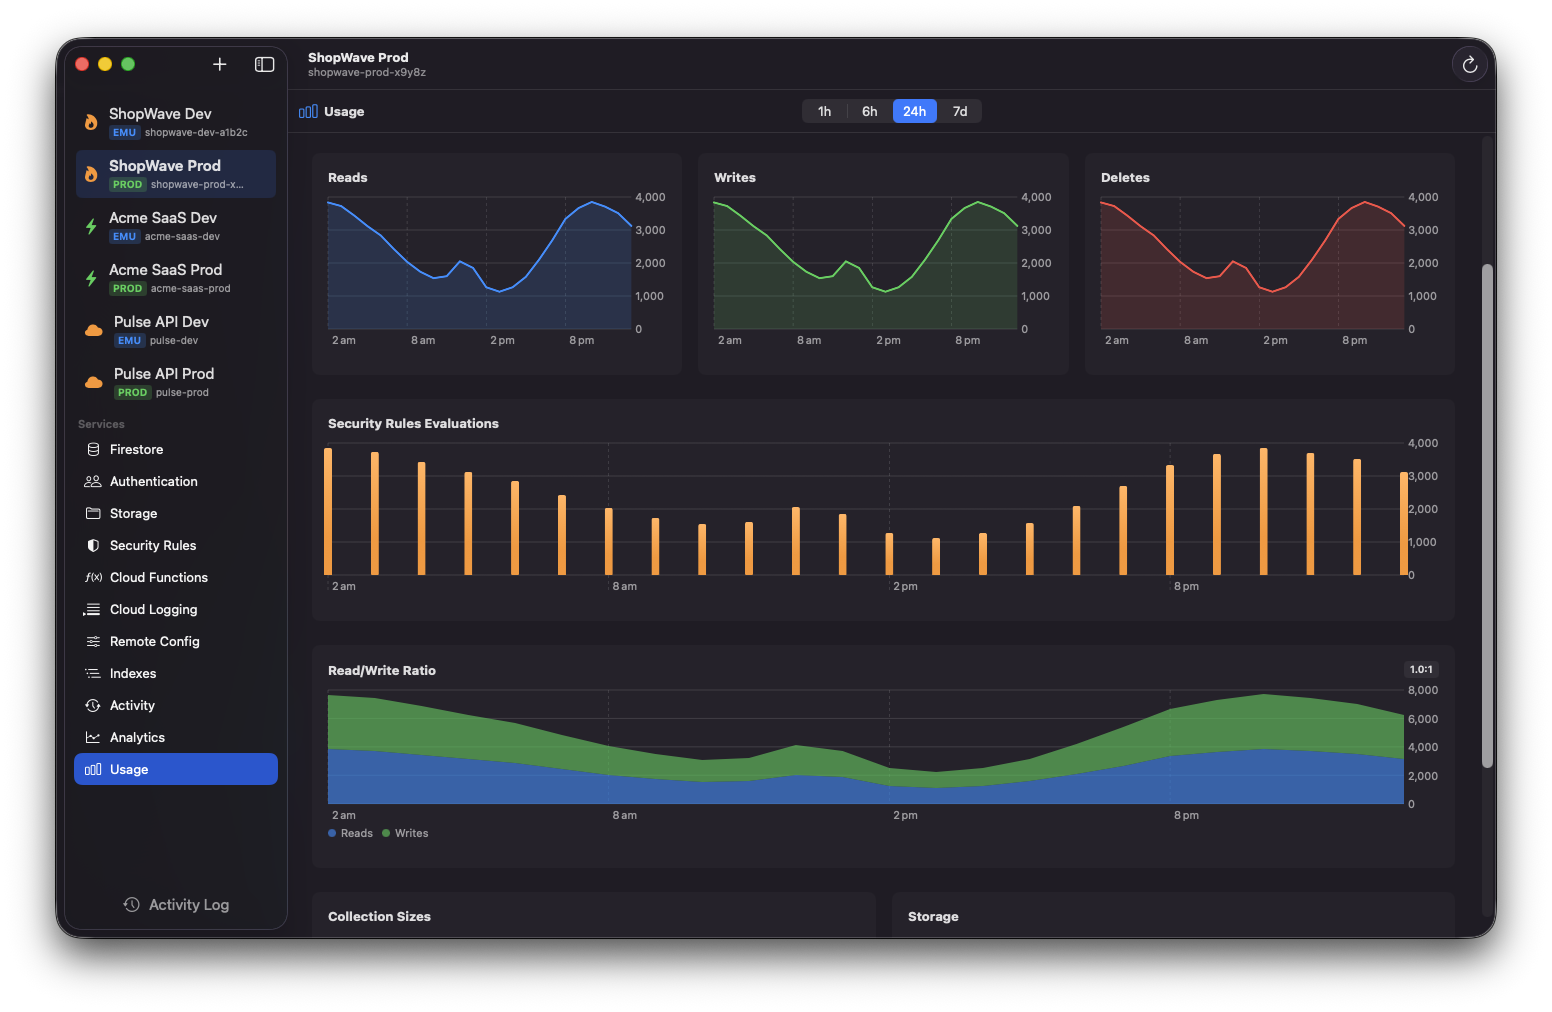Collapse the Services section header
Viewport: 1552px width, 1012px height.
point(100,424)
